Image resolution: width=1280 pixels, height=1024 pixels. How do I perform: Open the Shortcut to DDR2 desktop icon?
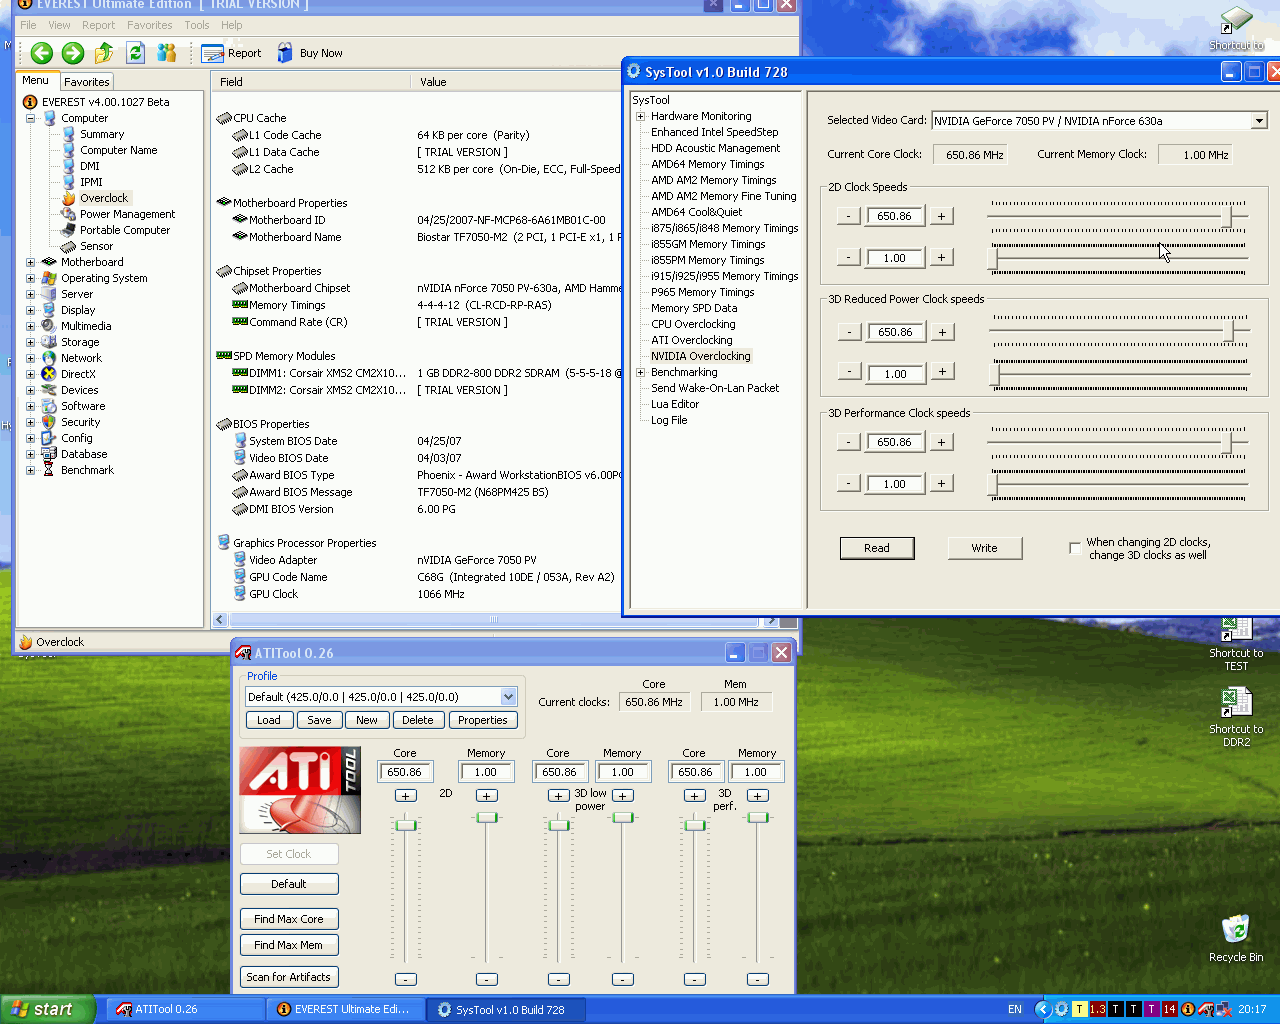[x=1236, y=717]
